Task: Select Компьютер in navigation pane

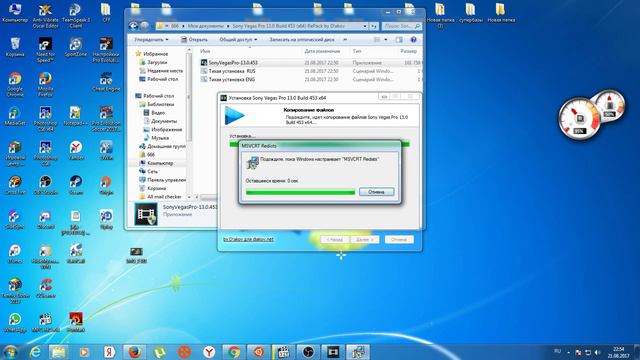Action: [x=156, y=163]
